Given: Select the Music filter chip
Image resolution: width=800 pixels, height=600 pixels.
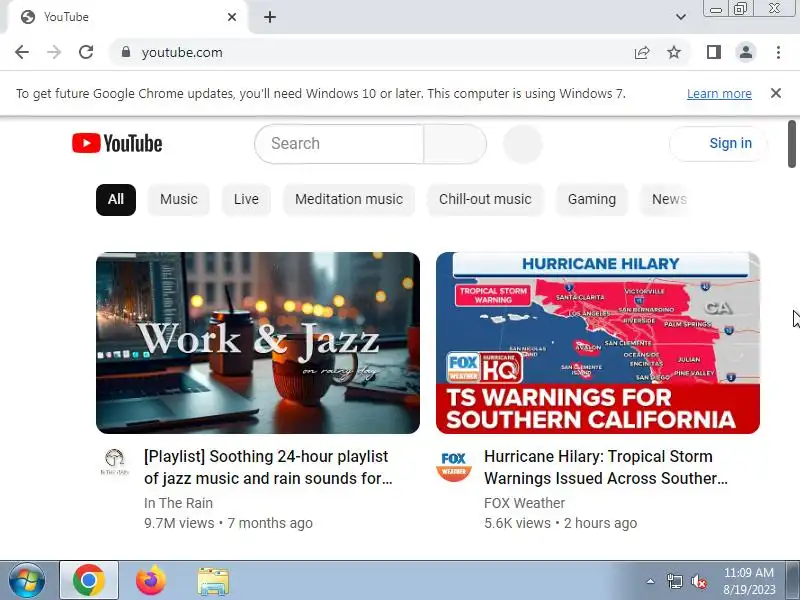Looking at the screenshot, I should (179, 199).
